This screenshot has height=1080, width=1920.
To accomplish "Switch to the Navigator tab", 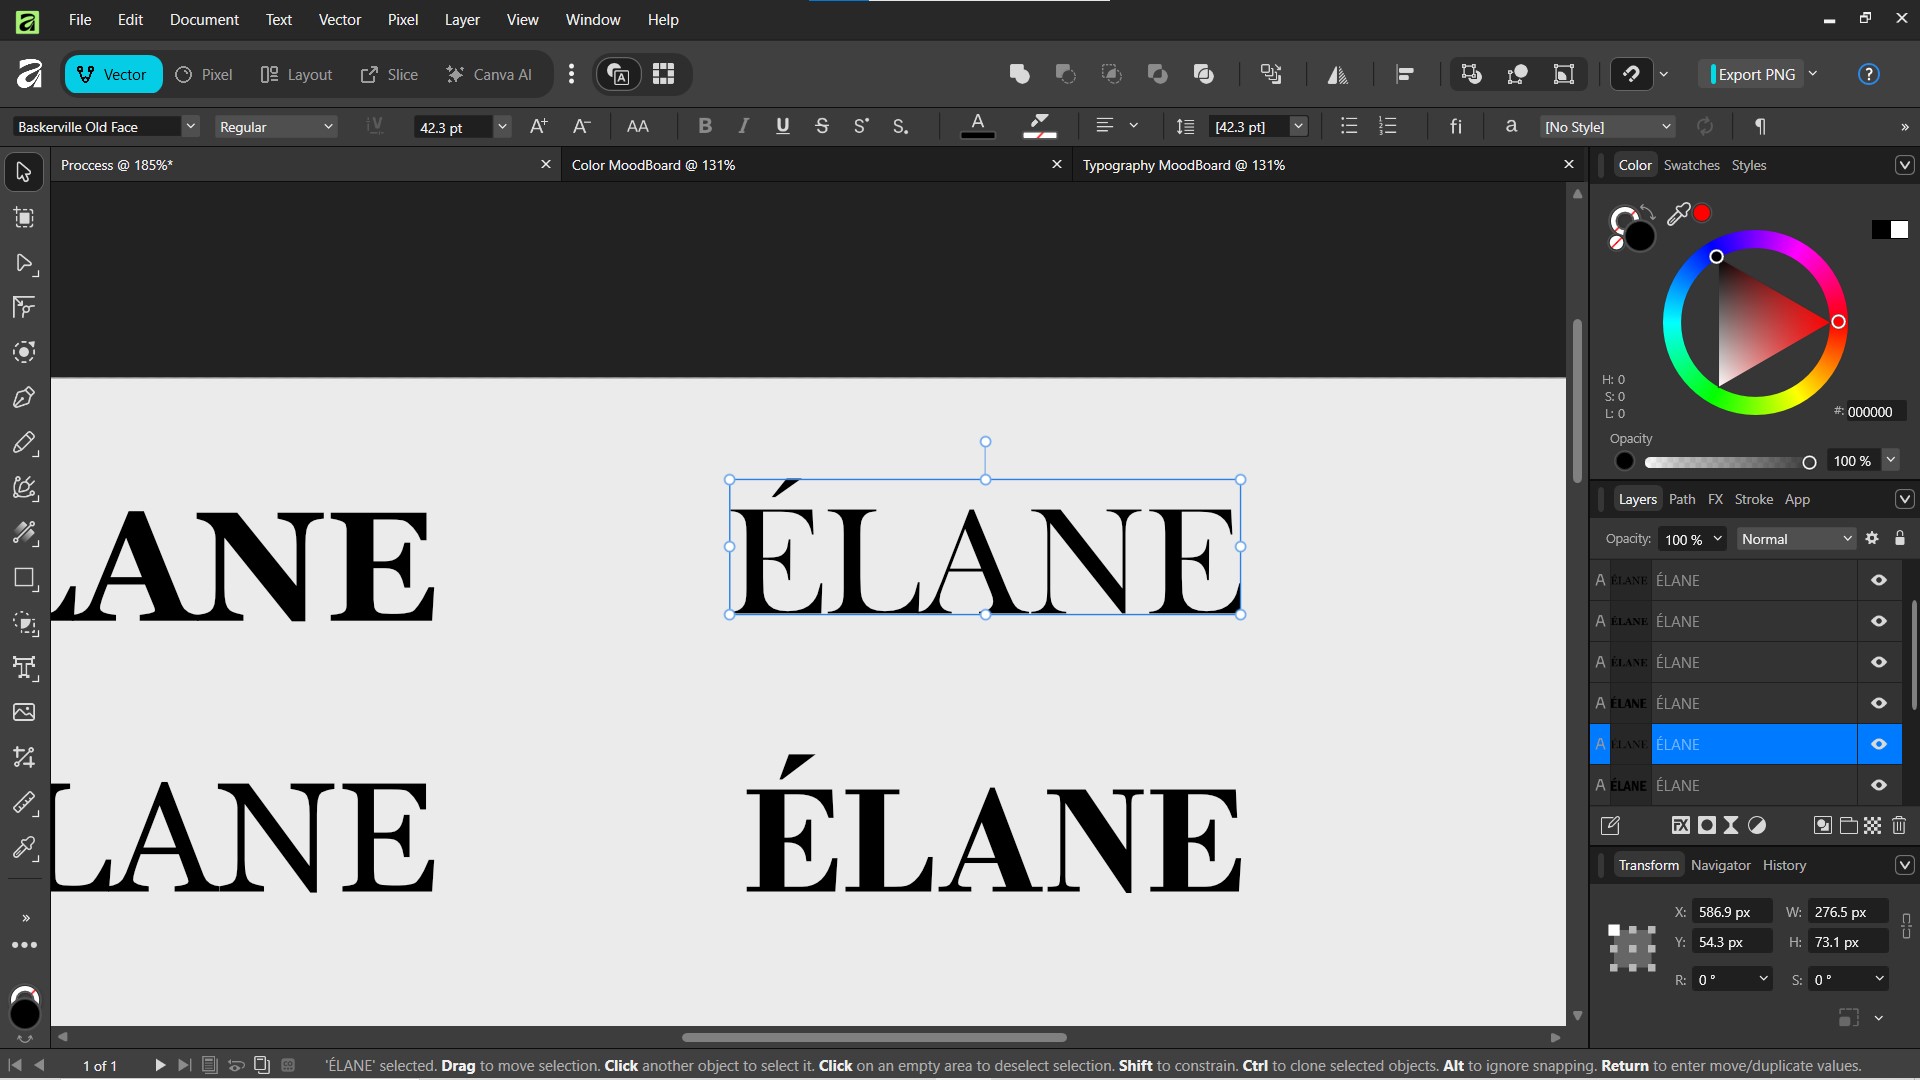I will tap(1720, 865).
